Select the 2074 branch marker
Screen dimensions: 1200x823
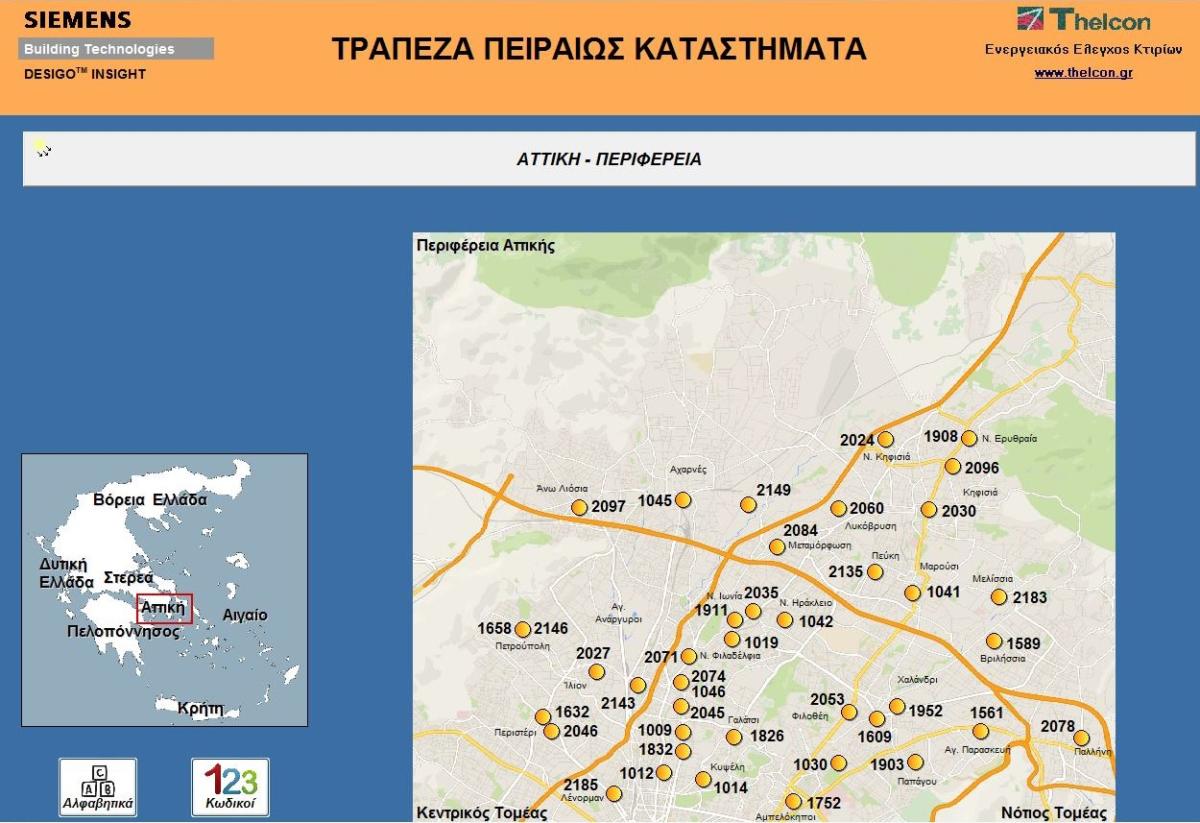681,682
